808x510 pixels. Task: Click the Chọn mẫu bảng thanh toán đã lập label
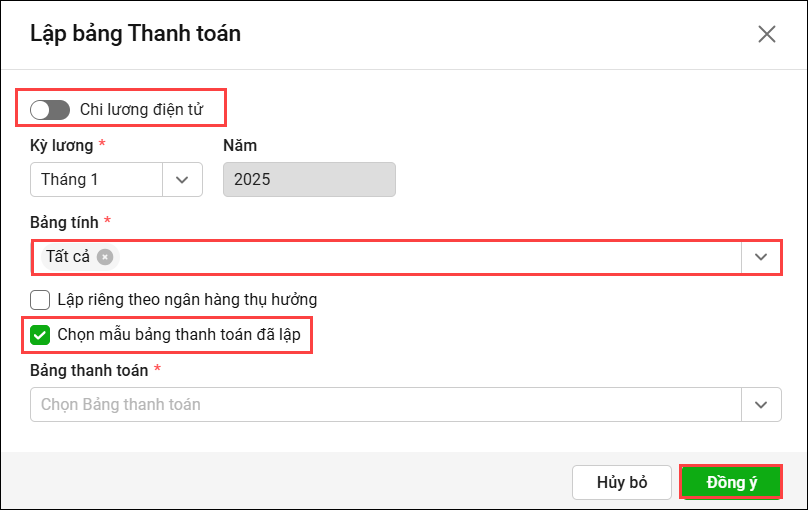pyautogui.click(x=179, y=335)
